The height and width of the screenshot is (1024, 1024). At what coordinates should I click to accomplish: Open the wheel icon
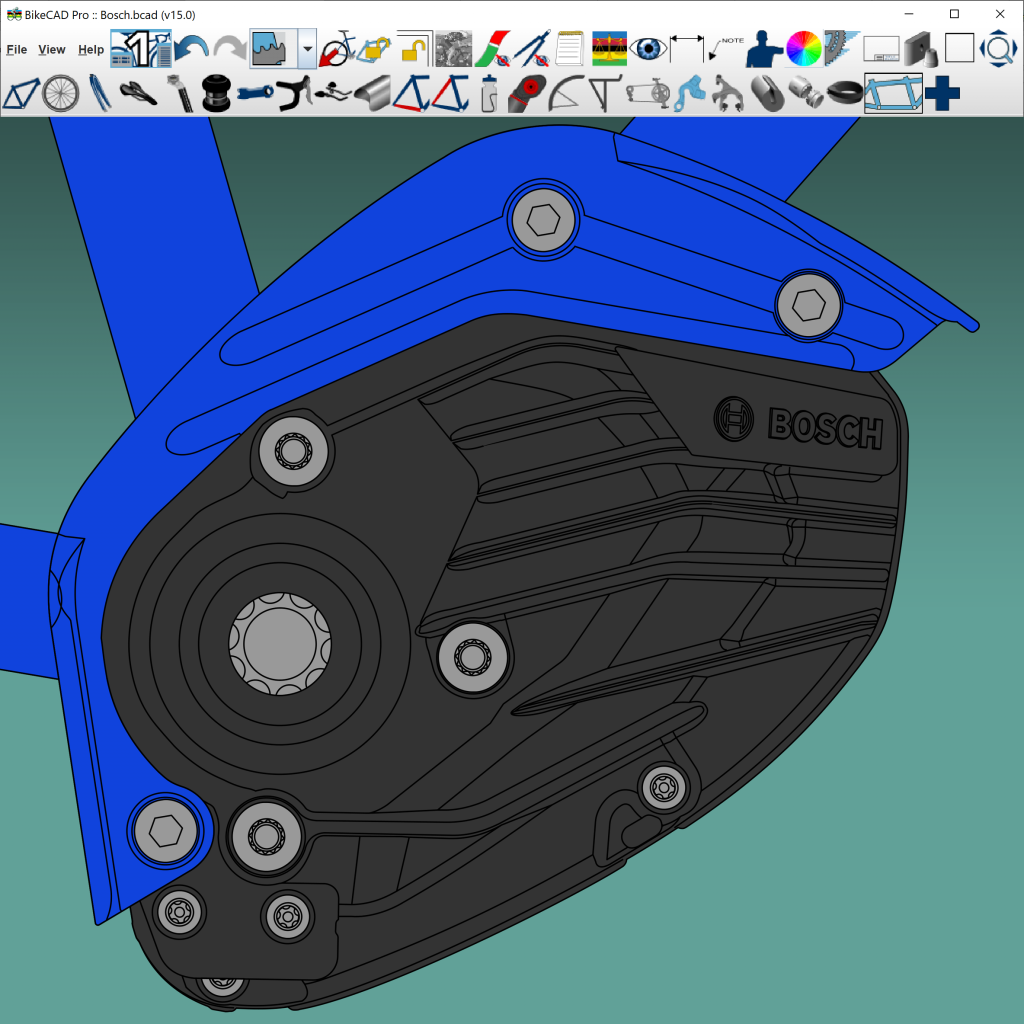point(61,94)
